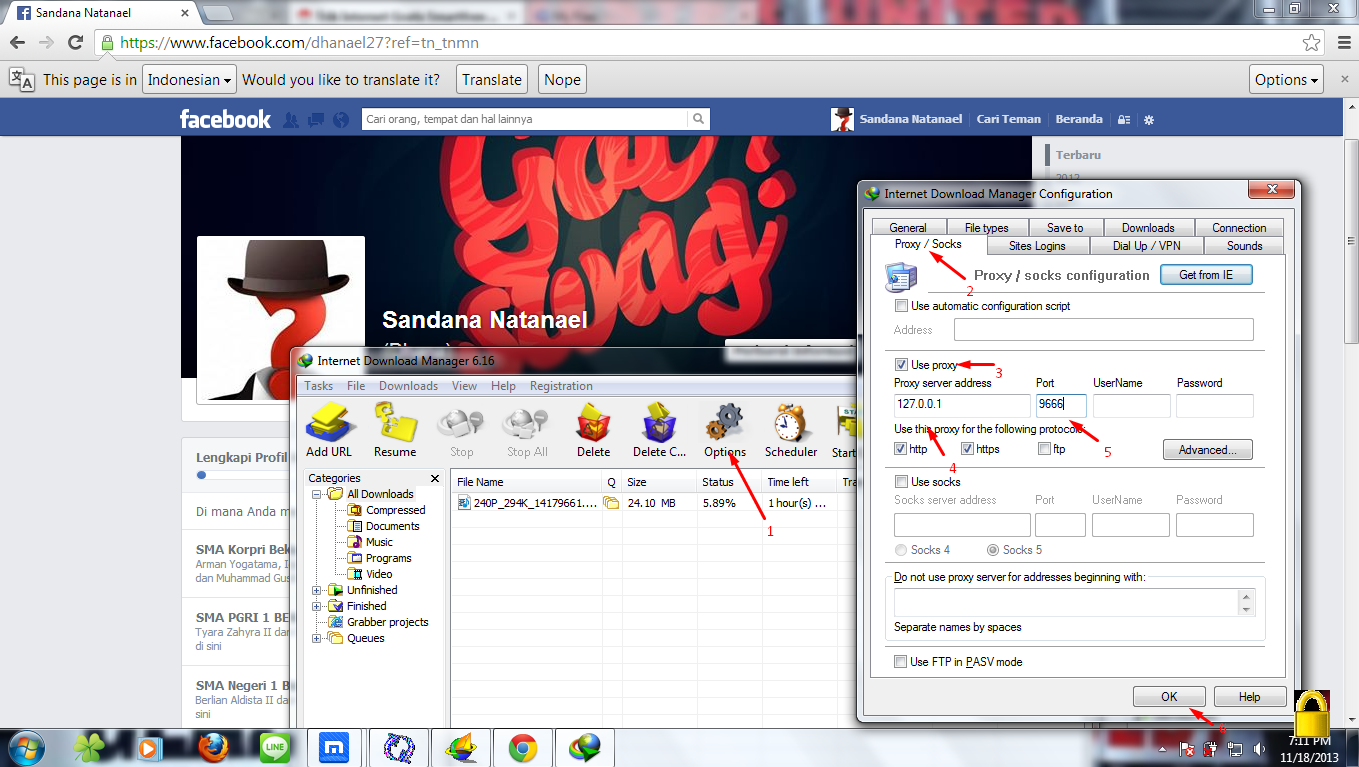The image size is (1359, 767).
Task: Enable the ftp protocol checkbox
Action: pos(1044,449)
